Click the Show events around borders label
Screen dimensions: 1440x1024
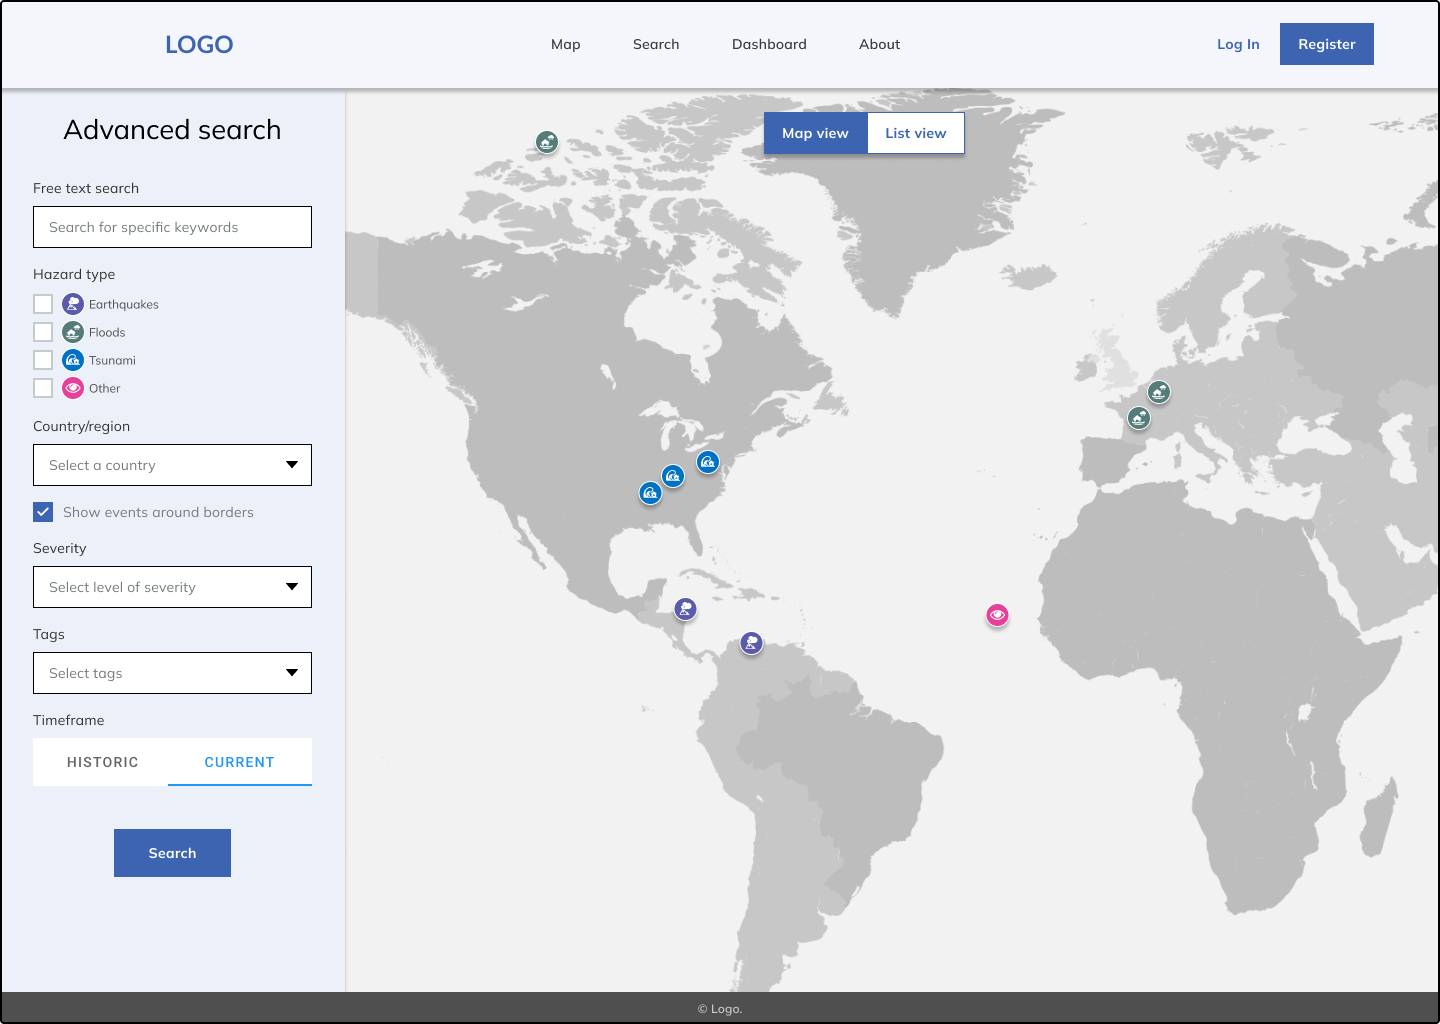pos(158,512)
